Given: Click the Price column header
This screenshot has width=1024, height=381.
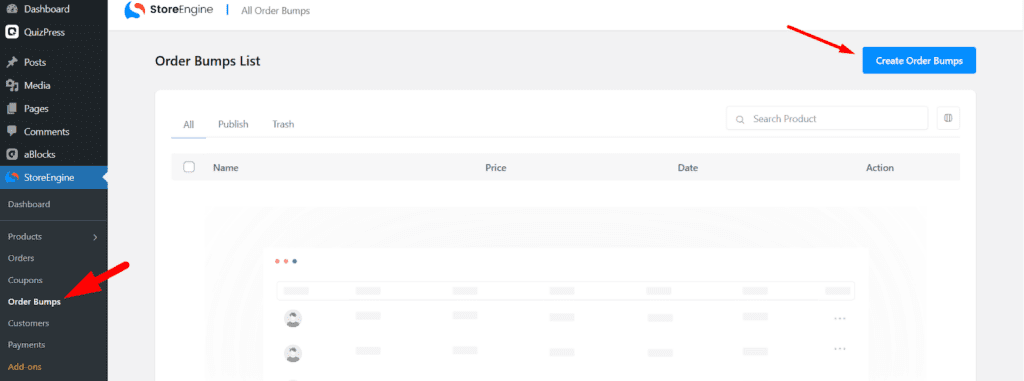Looking at the screenshot, I should pos(496,167).
